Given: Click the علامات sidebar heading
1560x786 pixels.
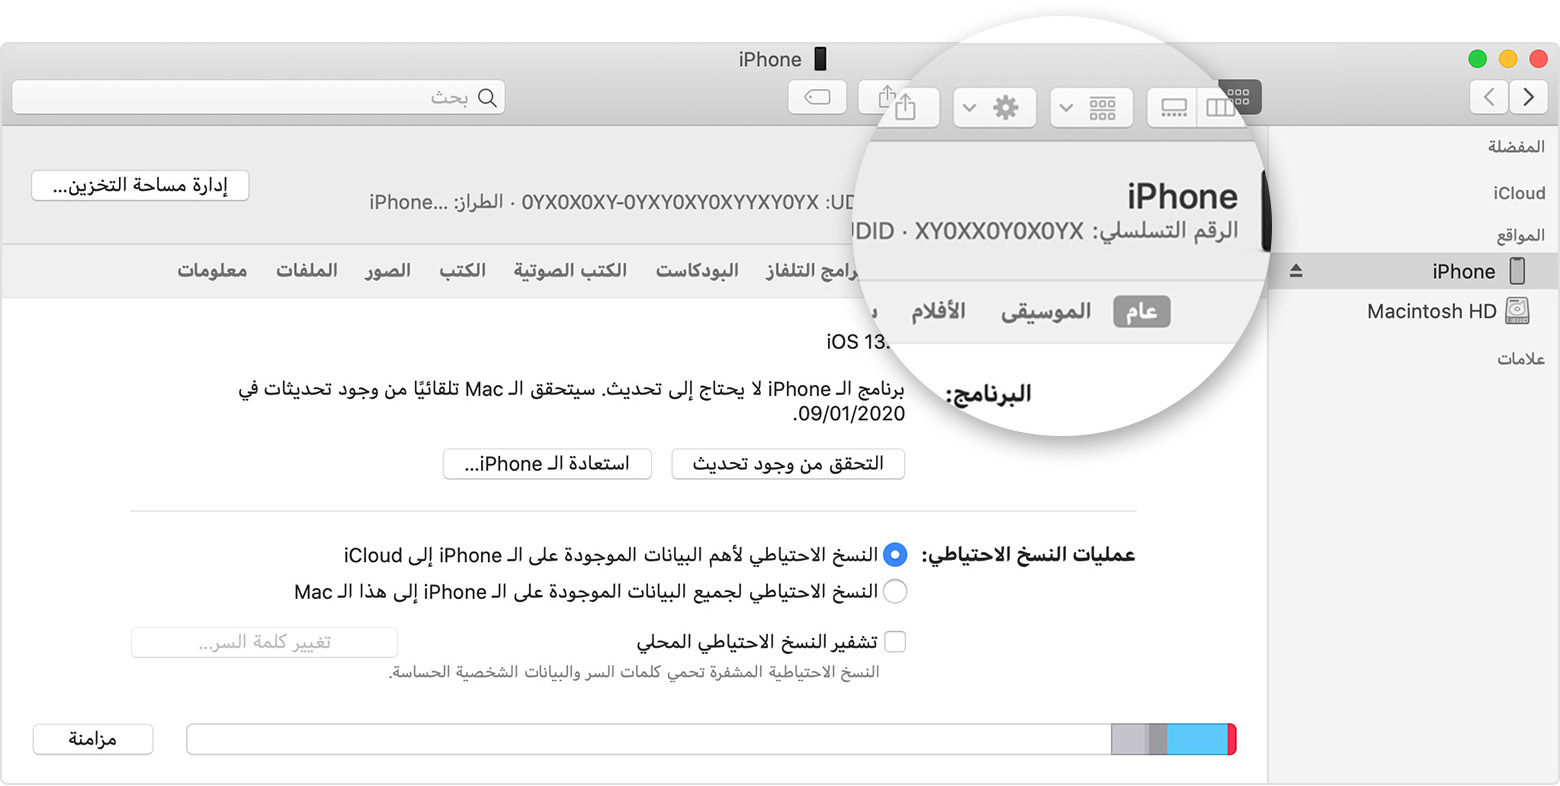Looking at the screenshot, I should pos(1521,359).
